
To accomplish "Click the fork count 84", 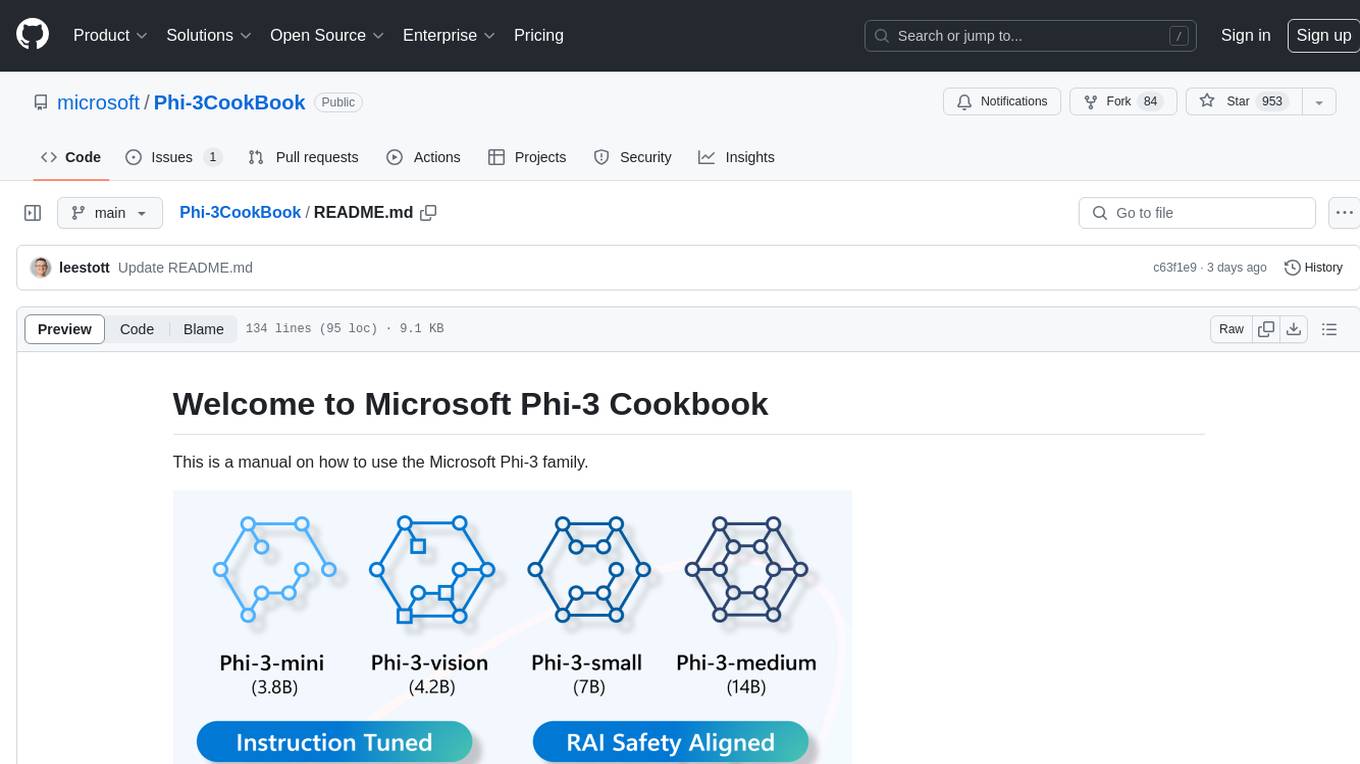I will pos(1151,101).
